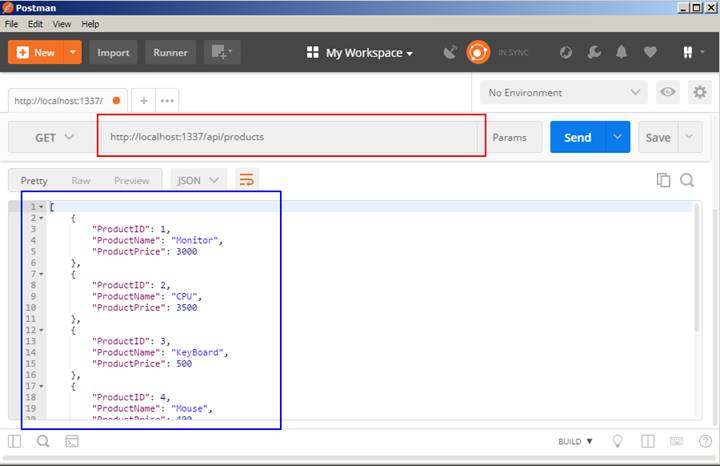Open the Postman console icon
This screenshot has height=466, width=720.
72,441
